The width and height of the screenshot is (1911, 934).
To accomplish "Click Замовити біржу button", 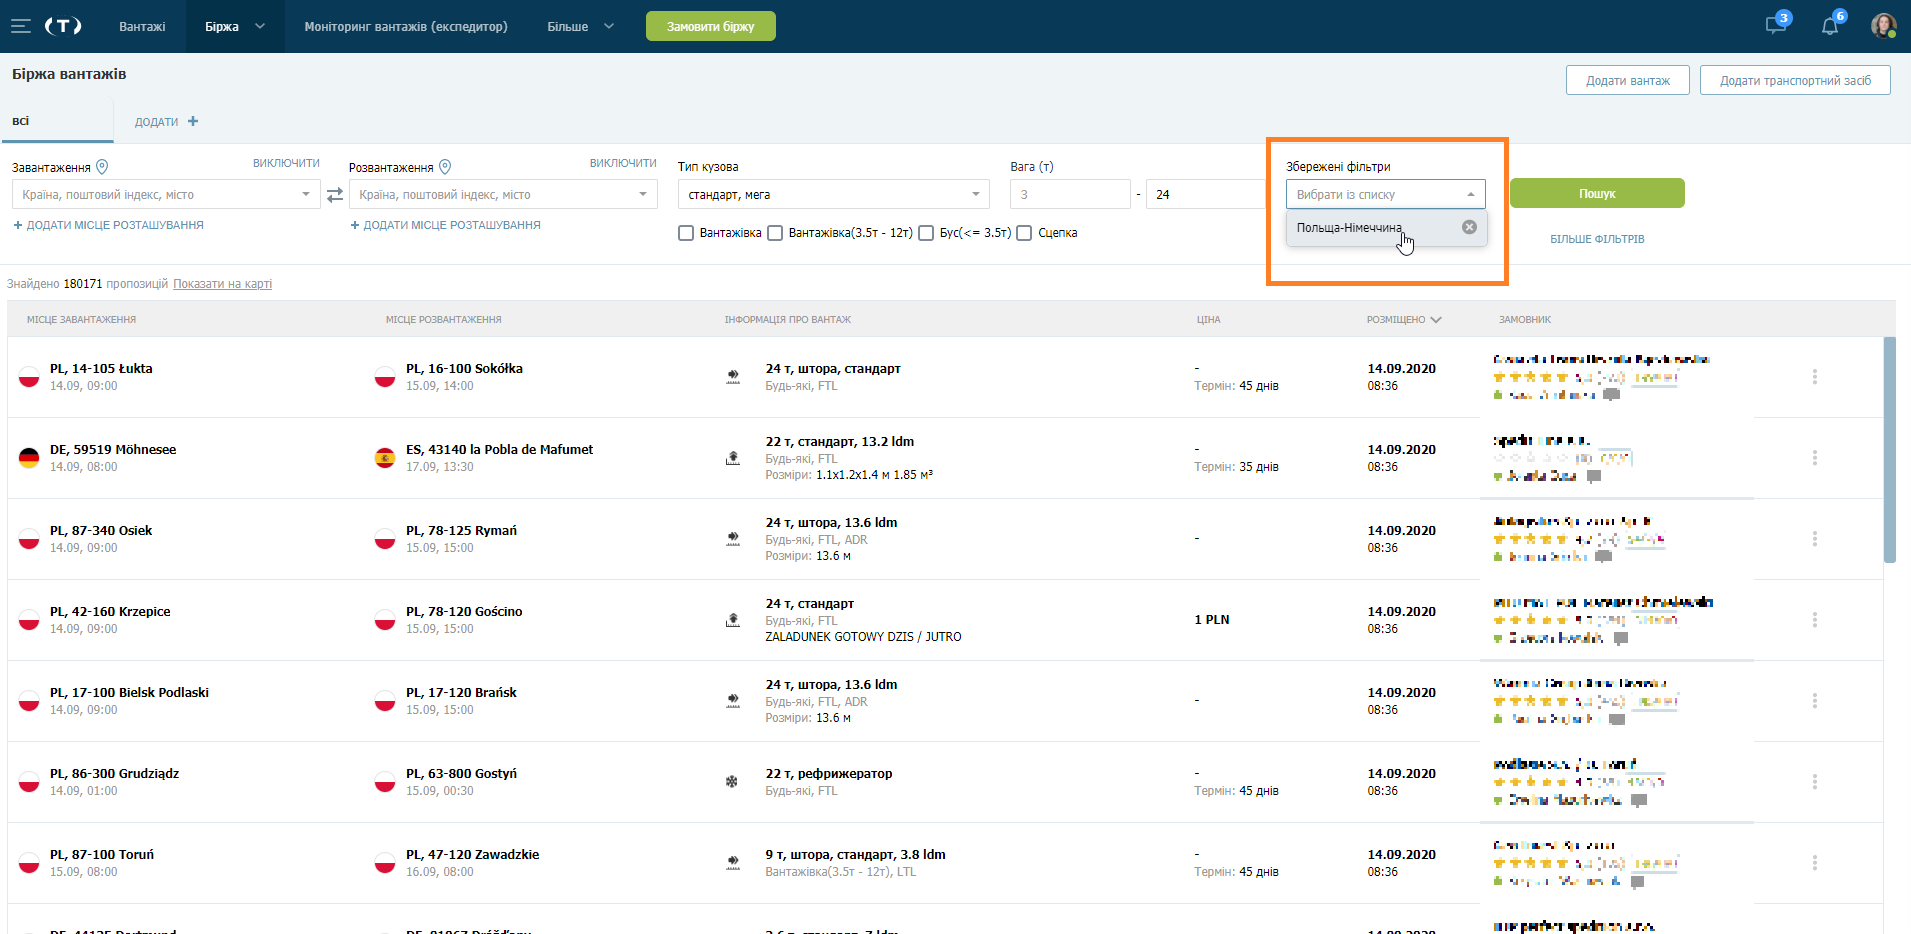I will tap(711, 26).
